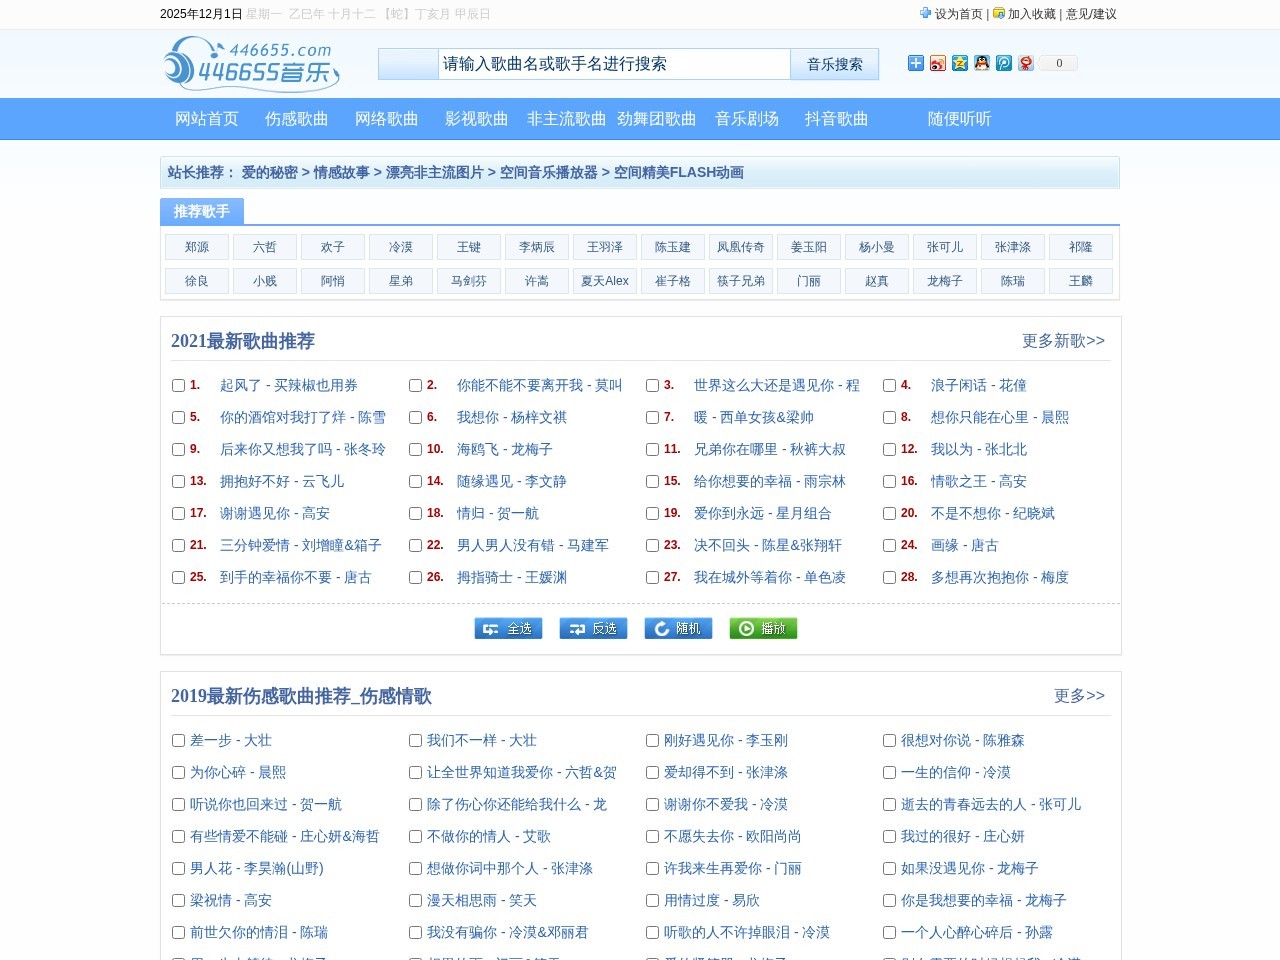Share the page to Sina Weibo
1280x960 pixels.
pos(937,63)
